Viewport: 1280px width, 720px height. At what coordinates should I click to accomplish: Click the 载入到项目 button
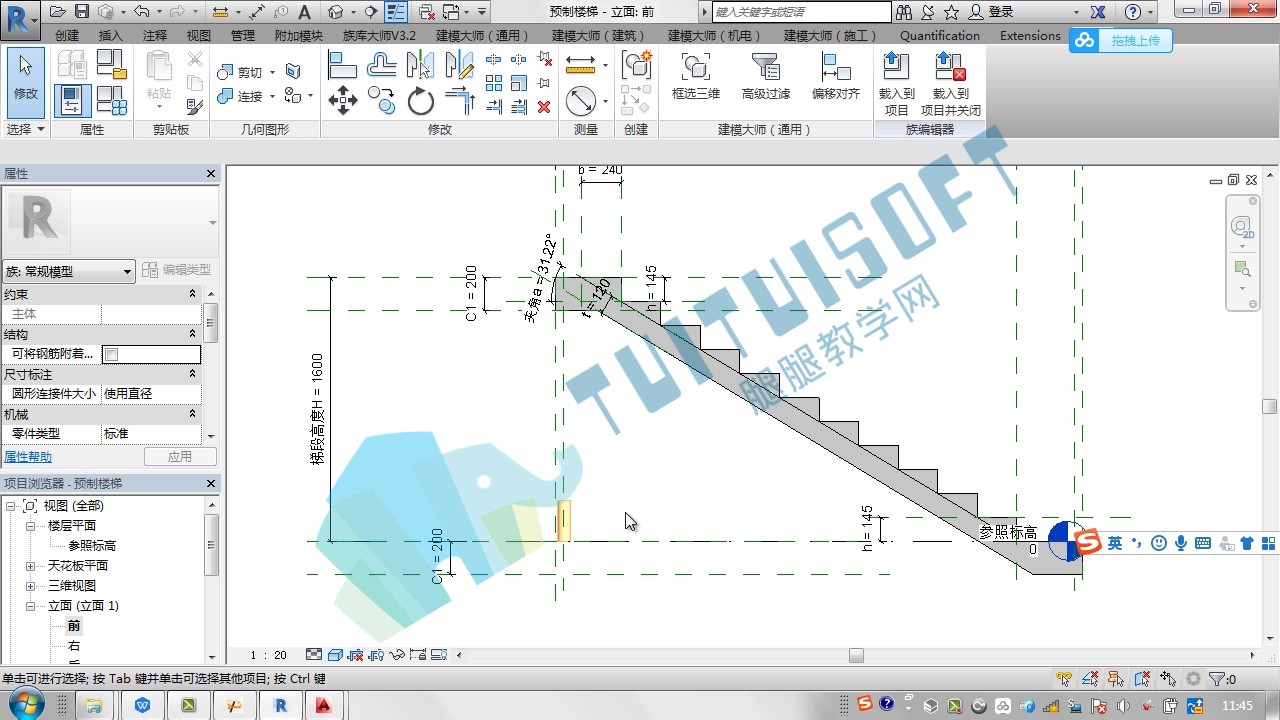point(897,84)
